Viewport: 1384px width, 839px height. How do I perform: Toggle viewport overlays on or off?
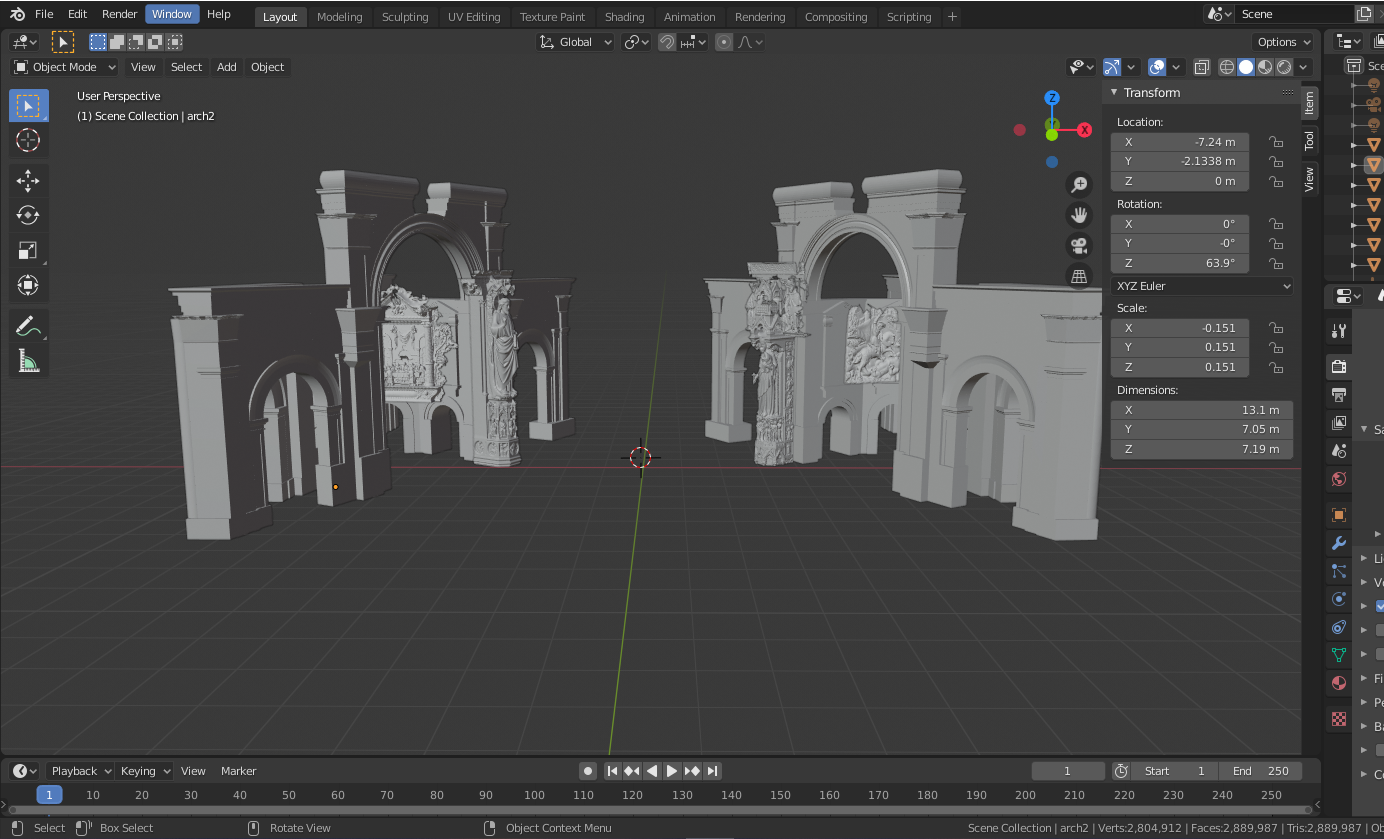tap(1157, 67)
